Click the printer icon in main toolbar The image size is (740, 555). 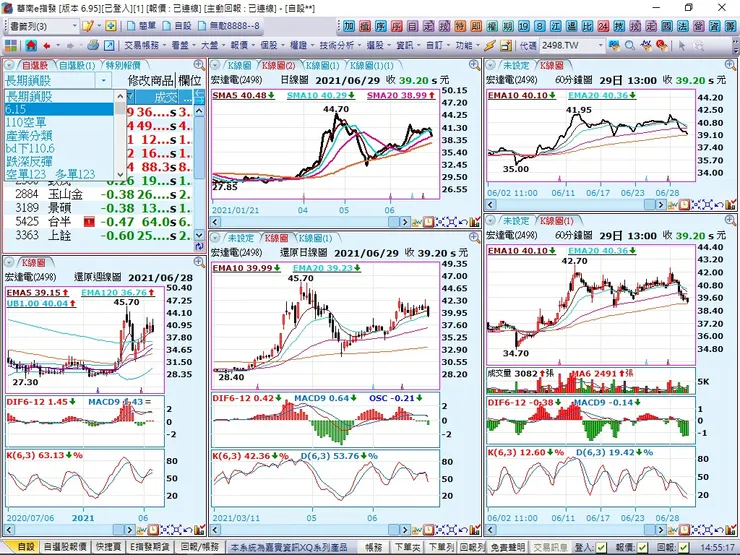tap(93, 45)
